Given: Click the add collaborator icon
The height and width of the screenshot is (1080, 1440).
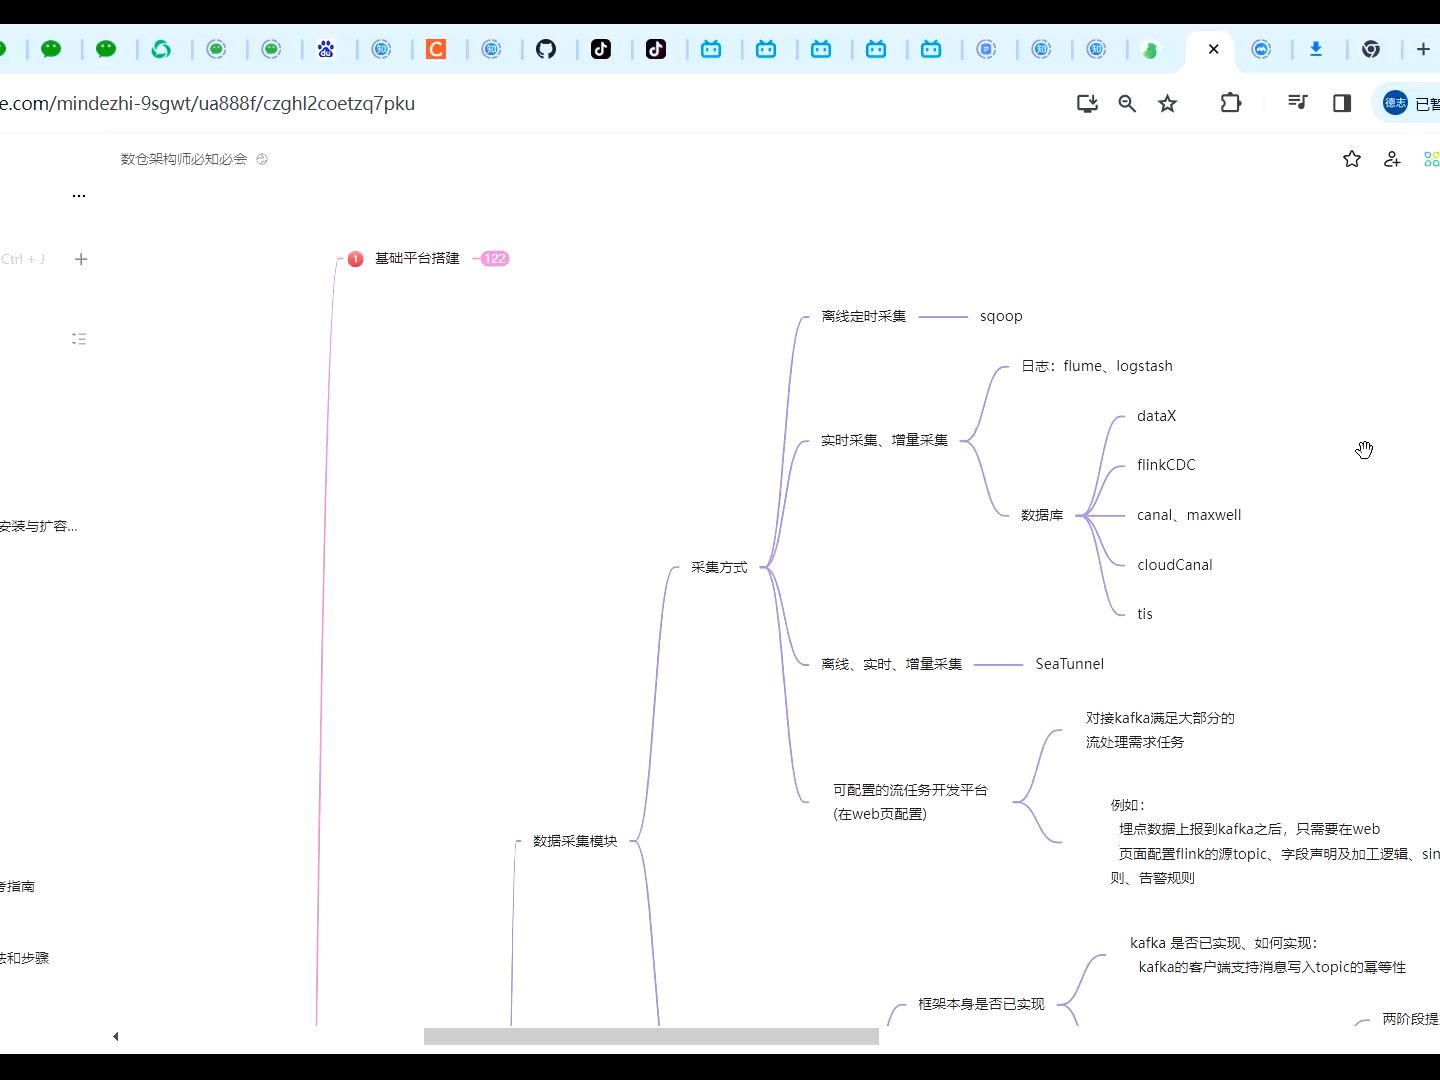Looking at the screenshot, I should pos(1392,159).
